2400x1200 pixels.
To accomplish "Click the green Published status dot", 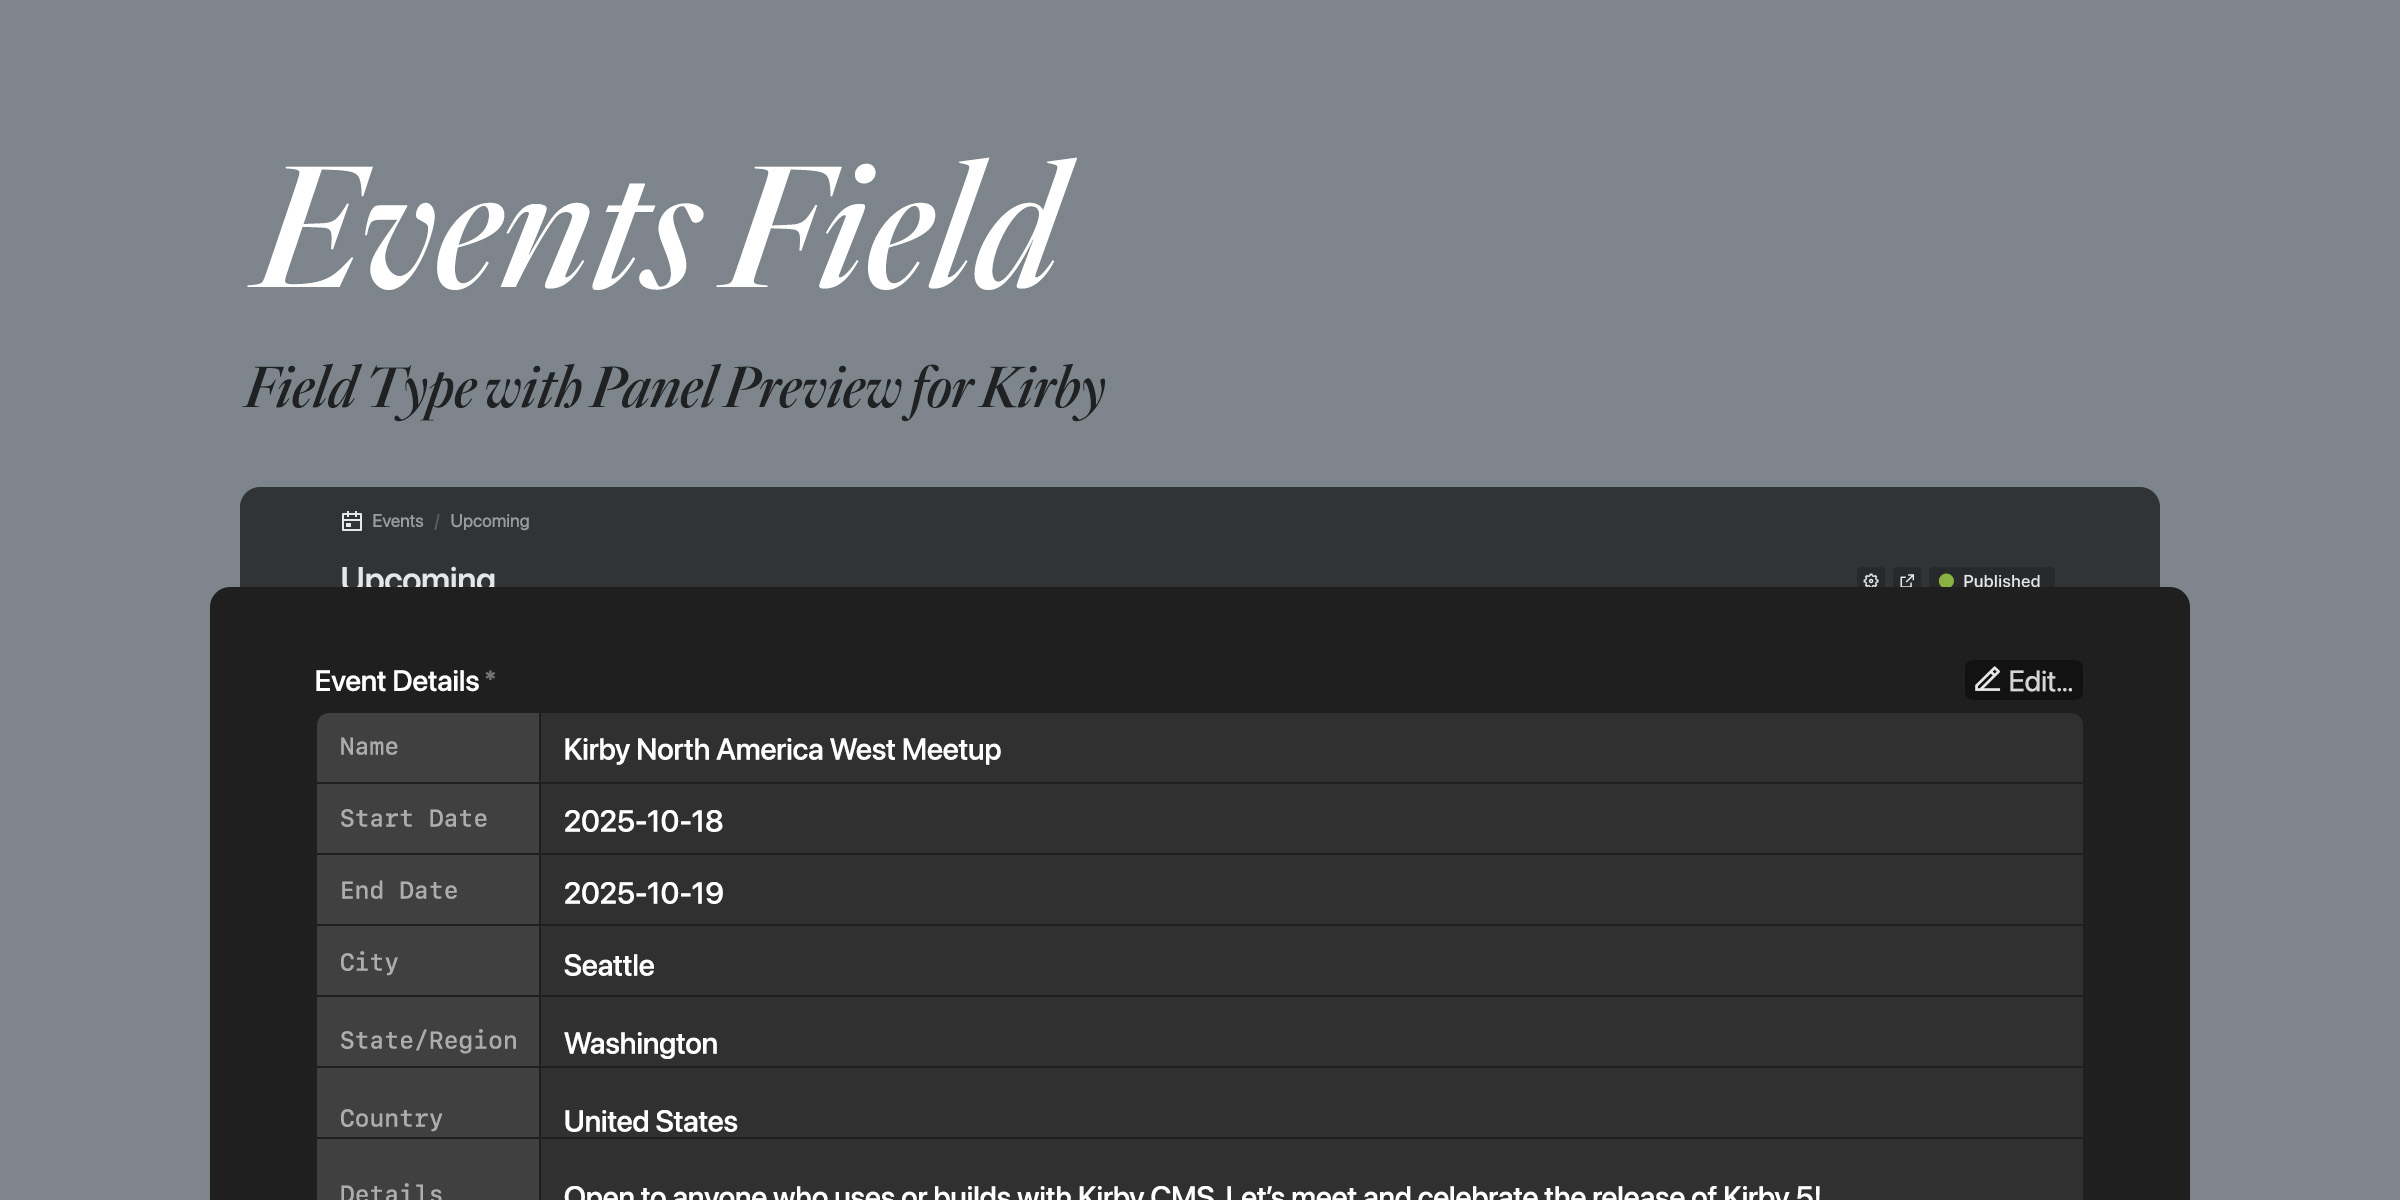I will pos(1944,581).
